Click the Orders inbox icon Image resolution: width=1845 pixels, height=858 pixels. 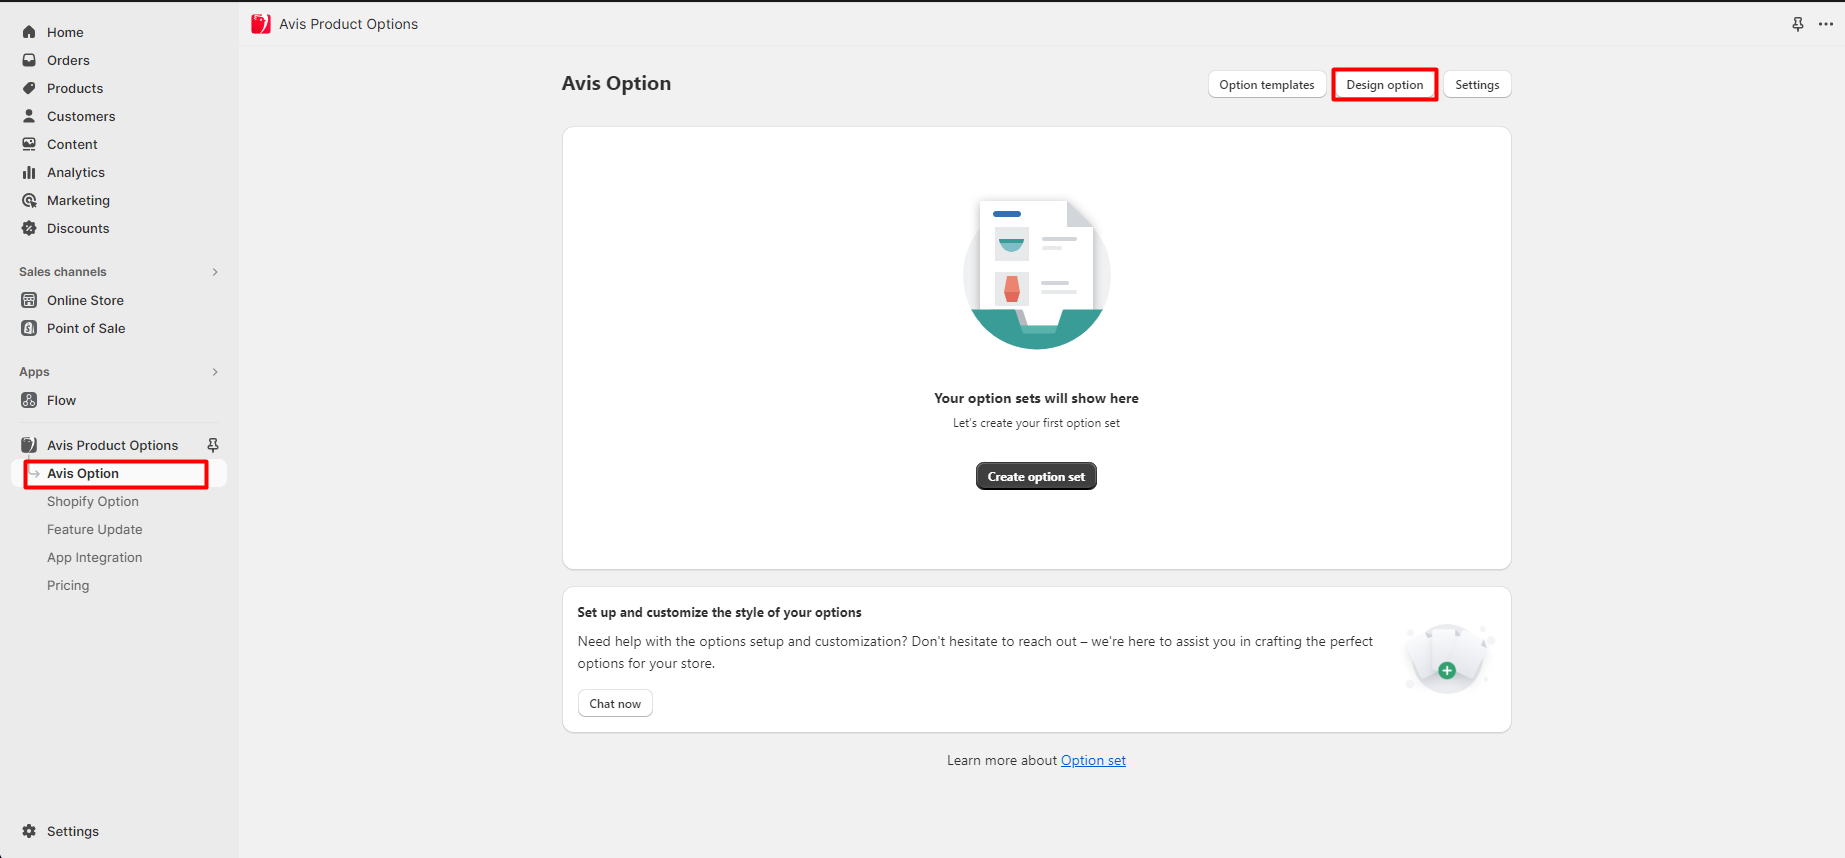tap(29, 60)
